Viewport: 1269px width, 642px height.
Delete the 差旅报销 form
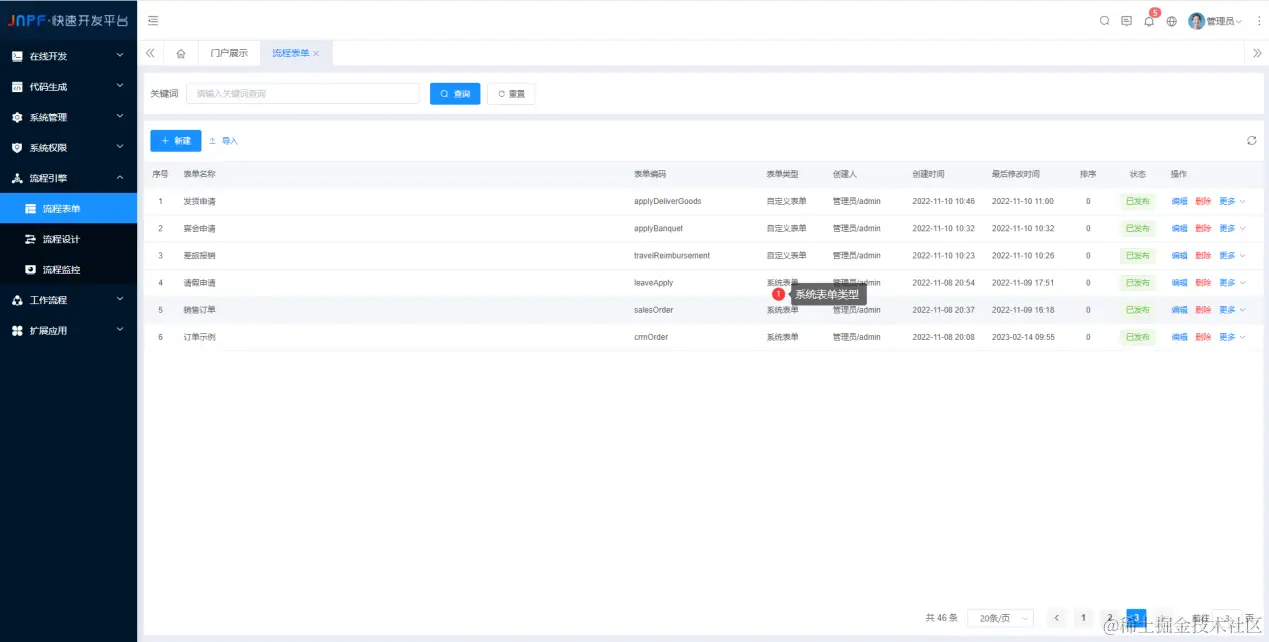1203,255
